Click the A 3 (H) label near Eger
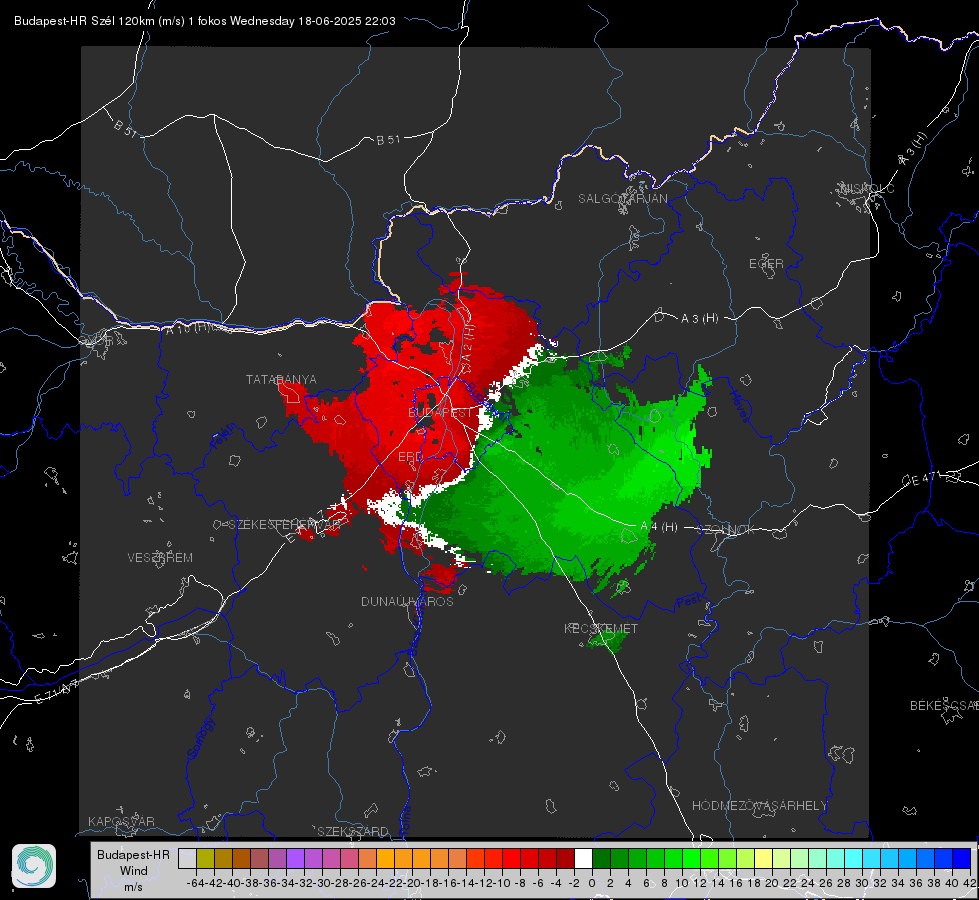 tap(699, 319)
